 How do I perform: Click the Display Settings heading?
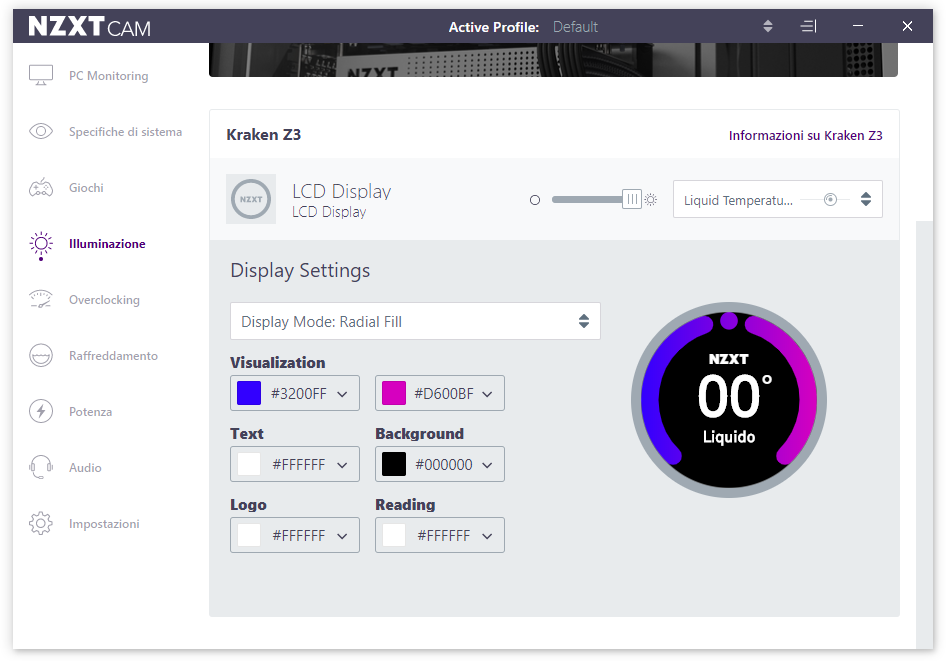tap(300, 270)
